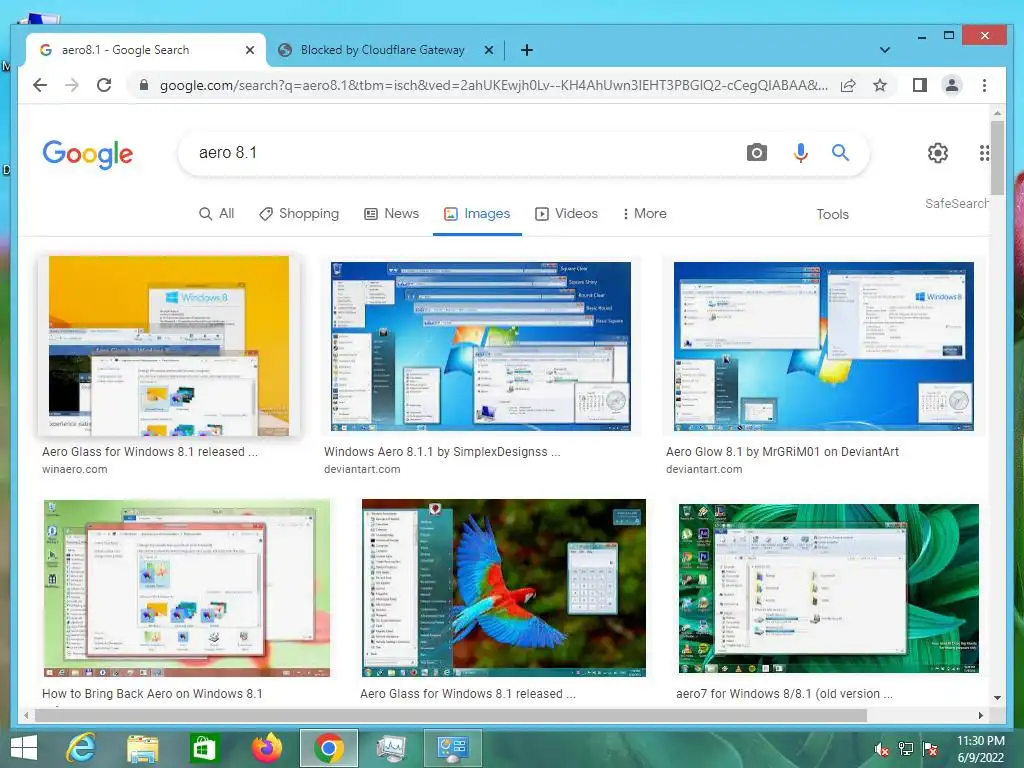Close the Blocked by Cloudflare Gateway tab
The width and height of the screenshot is (1024, 768).
point(488,50)
